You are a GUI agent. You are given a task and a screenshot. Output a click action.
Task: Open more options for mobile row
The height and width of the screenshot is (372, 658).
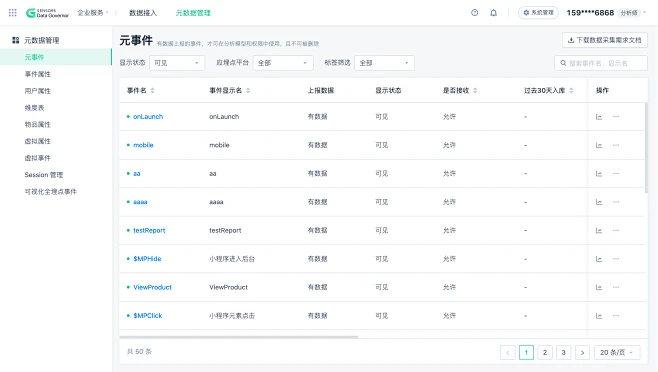tap(616, 145)
